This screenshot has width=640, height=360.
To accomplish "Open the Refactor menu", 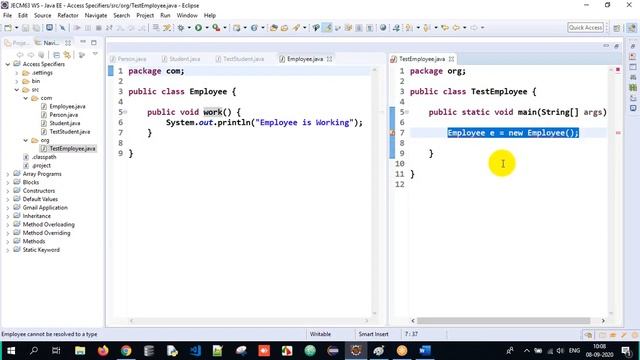I will coord(68,16).
